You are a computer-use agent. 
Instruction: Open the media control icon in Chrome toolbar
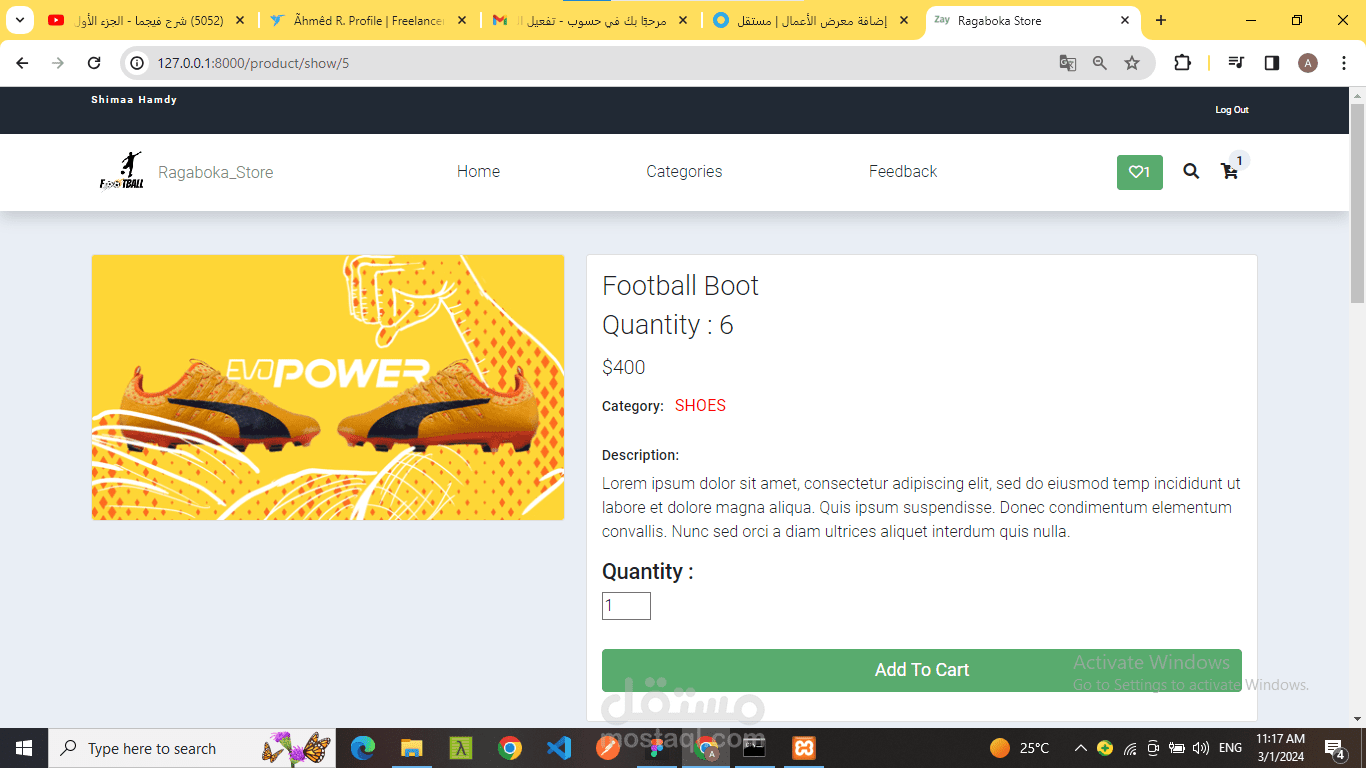[1236, 63]
